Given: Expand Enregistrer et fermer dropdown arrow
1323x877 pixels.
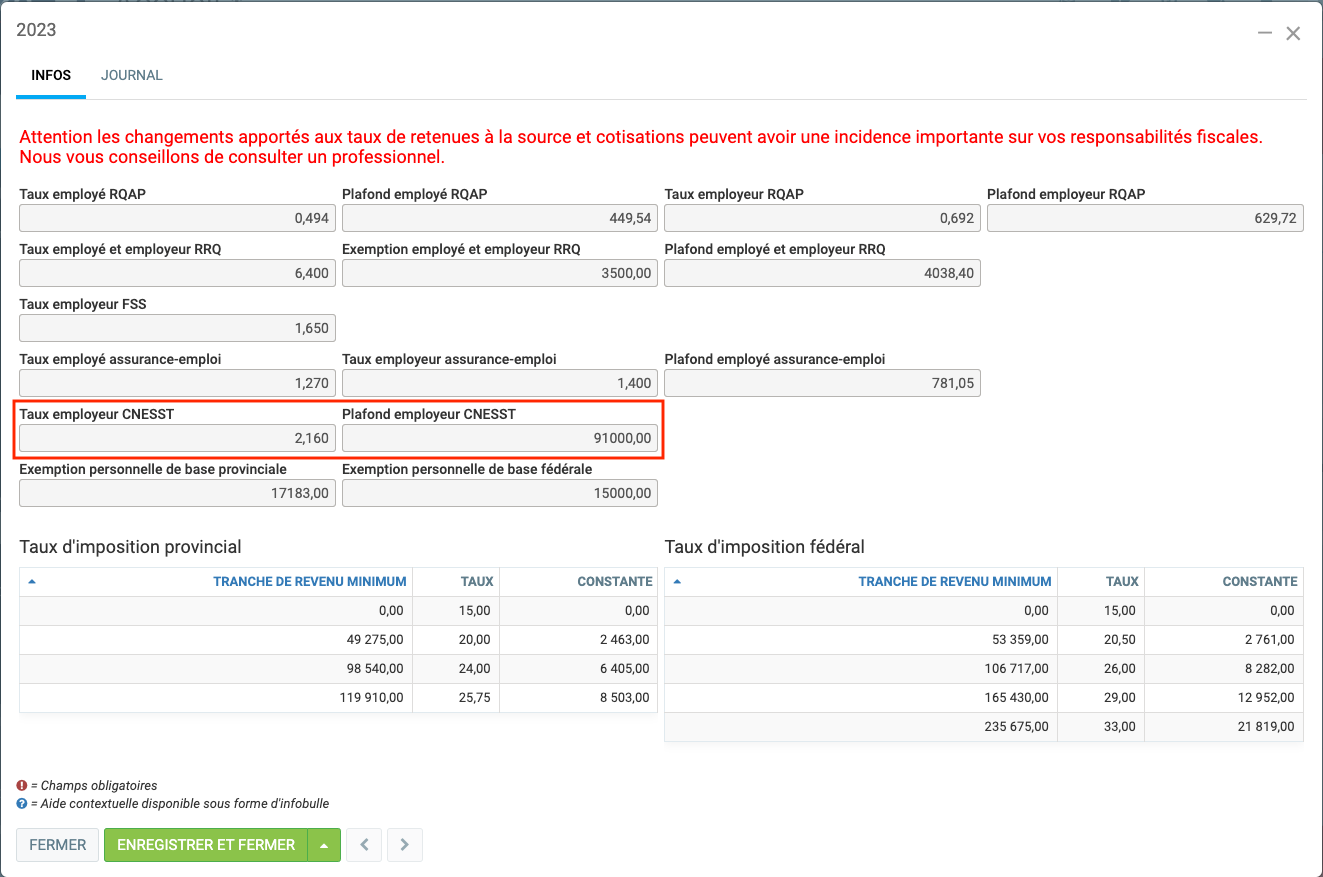Looking at the screenshot, I should (x=324, y=845).
